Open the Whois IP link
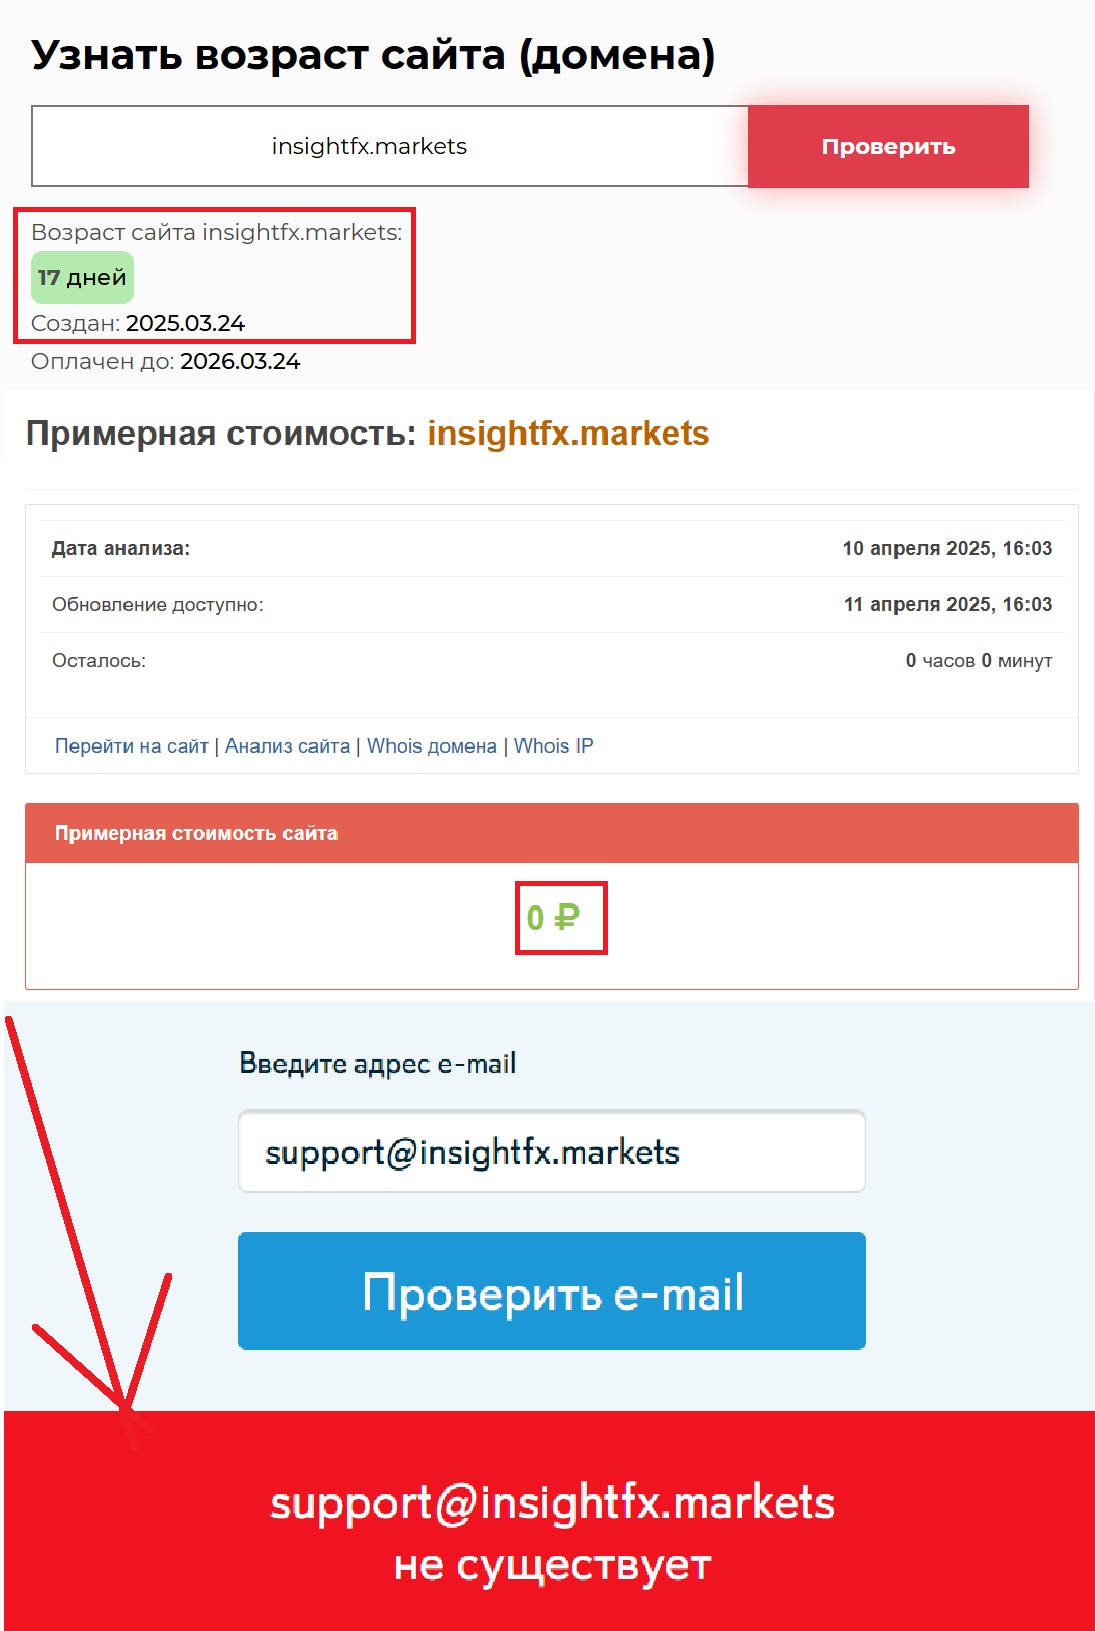Image resolution: width=1095 pixels, height=1631 pixels. (553, 746)
